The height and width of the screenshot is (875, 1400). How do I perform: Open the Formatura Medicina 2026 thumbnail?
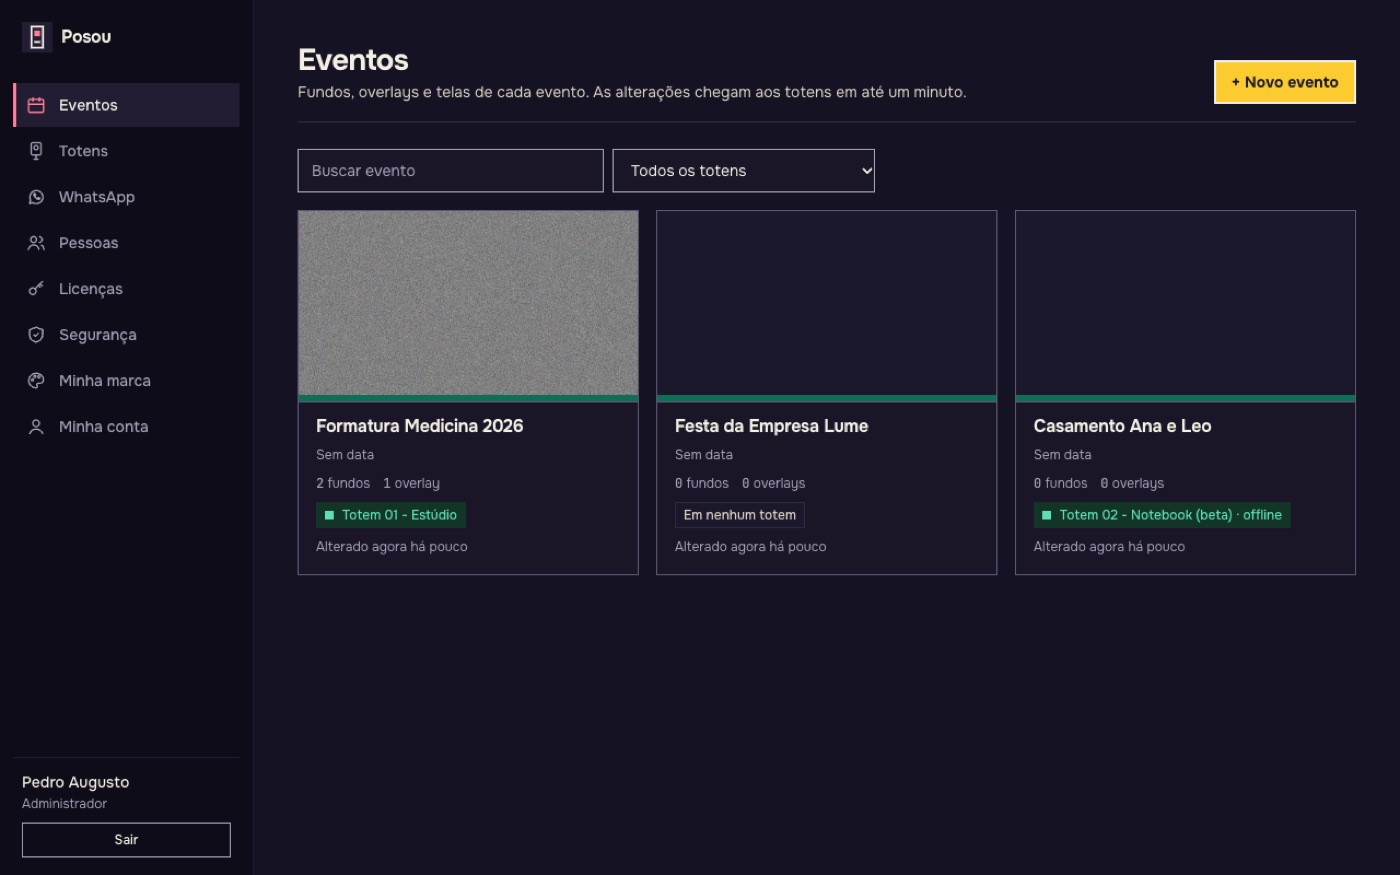[x=468, y=303]
